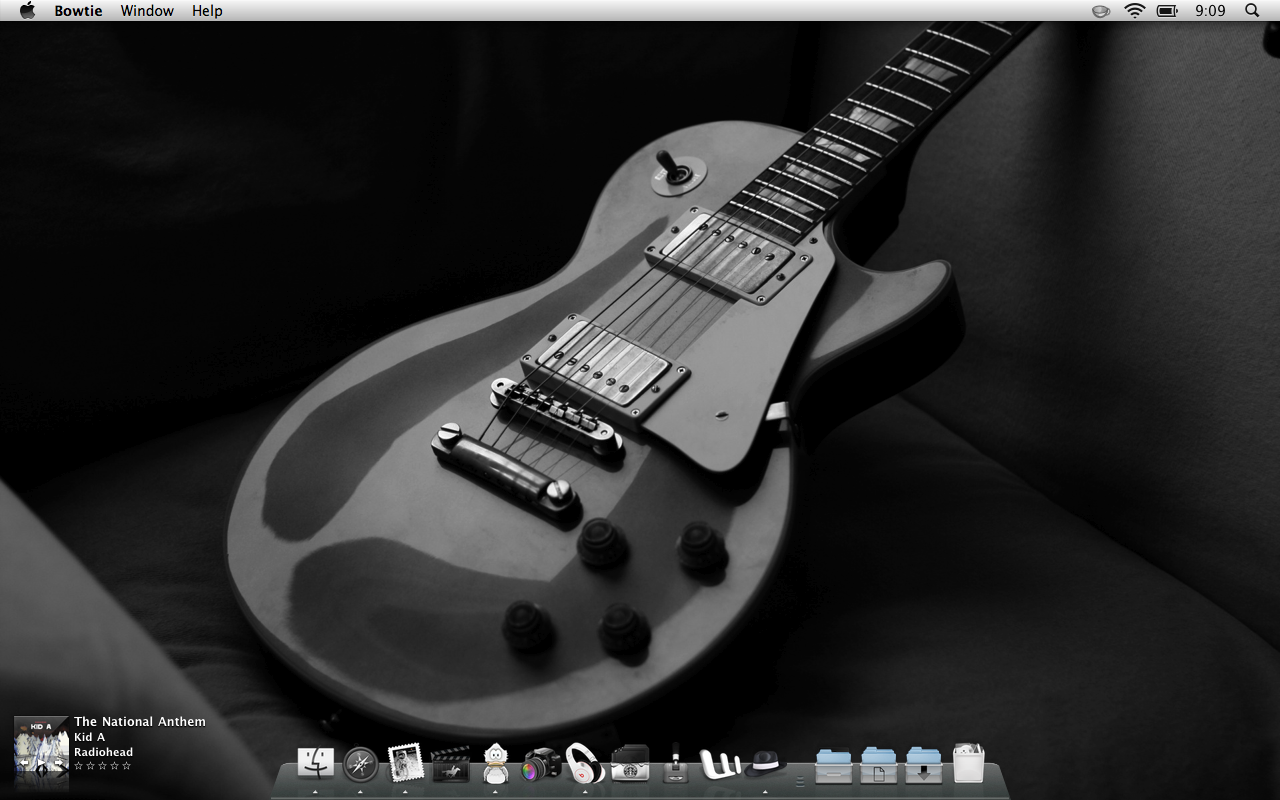Screen dimensions: 1280x800
Task: Open the Downloads folder stack in dock
Action: click(924, 765)
